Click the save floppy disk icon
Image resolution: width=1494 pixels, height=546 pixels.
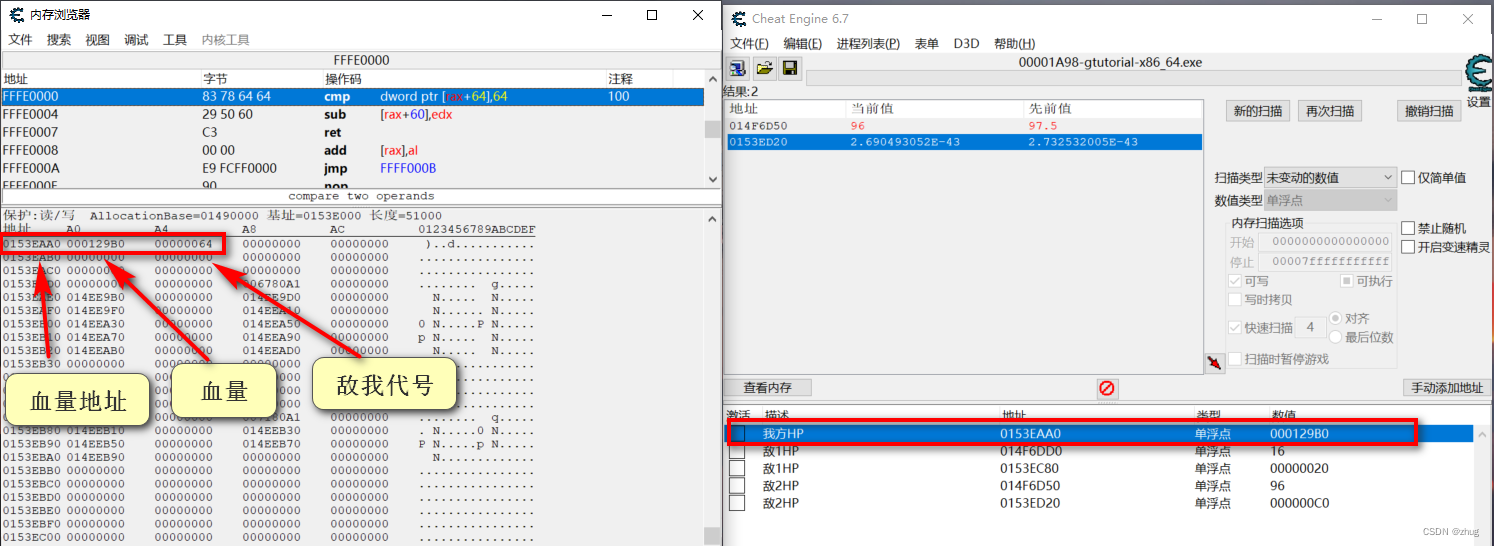(790, 69)
